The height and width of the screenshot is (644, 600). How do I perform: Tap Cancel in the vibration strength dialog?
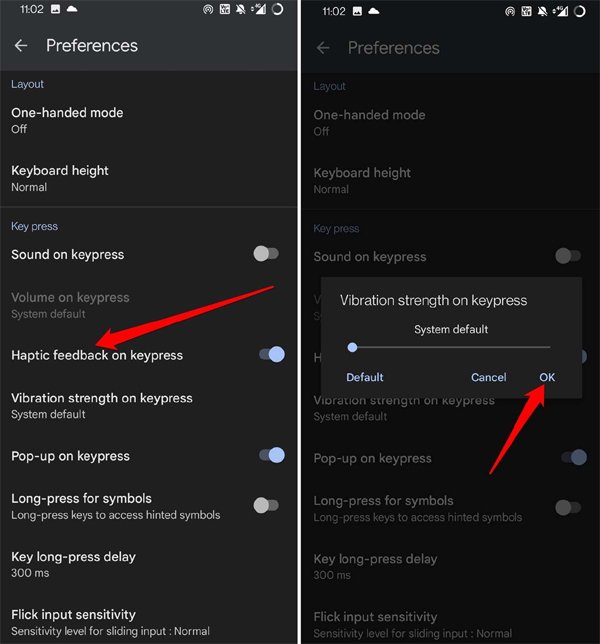(488, 377)
